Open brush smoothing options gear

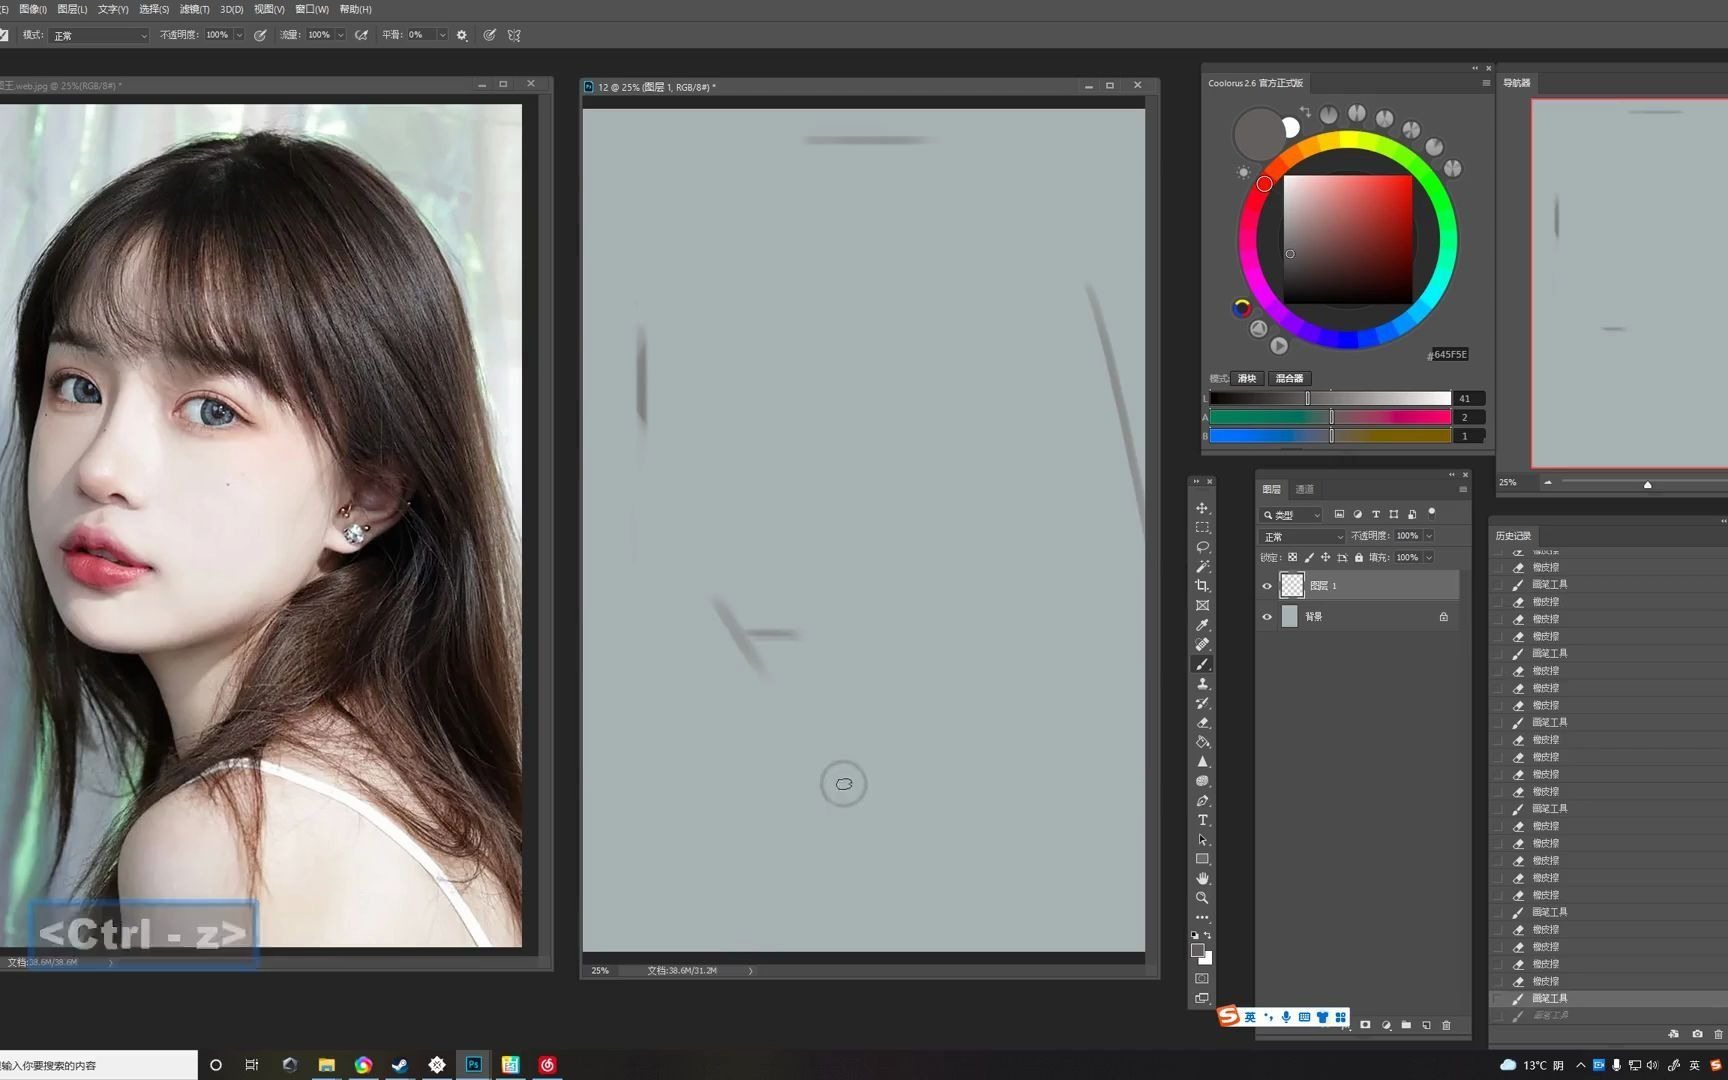(462, 35)
